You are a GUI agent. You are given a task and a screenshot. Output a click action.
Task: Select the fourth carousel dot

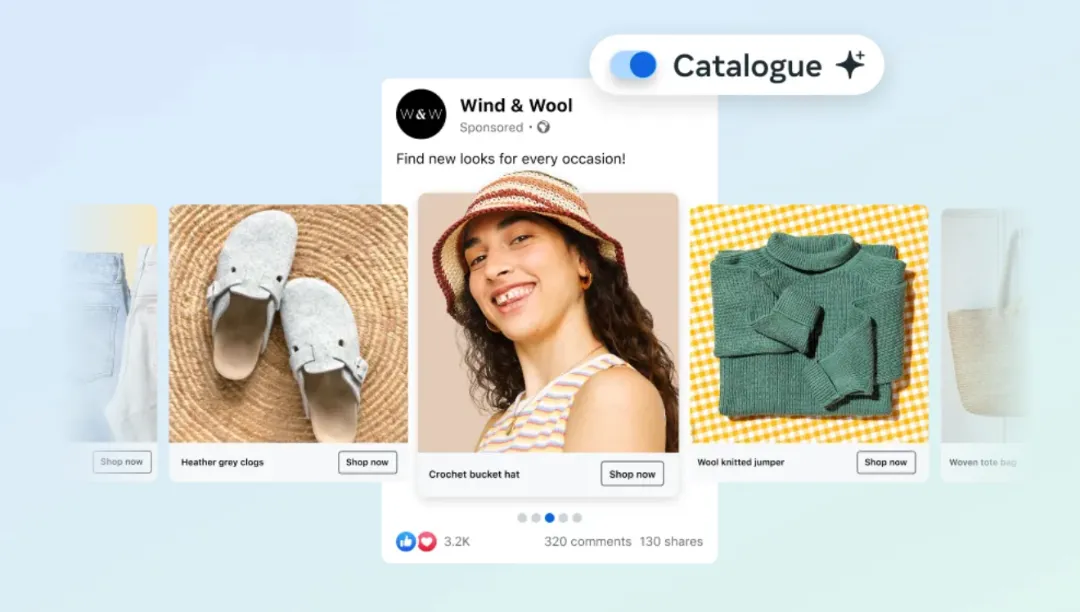pos(563,518)
